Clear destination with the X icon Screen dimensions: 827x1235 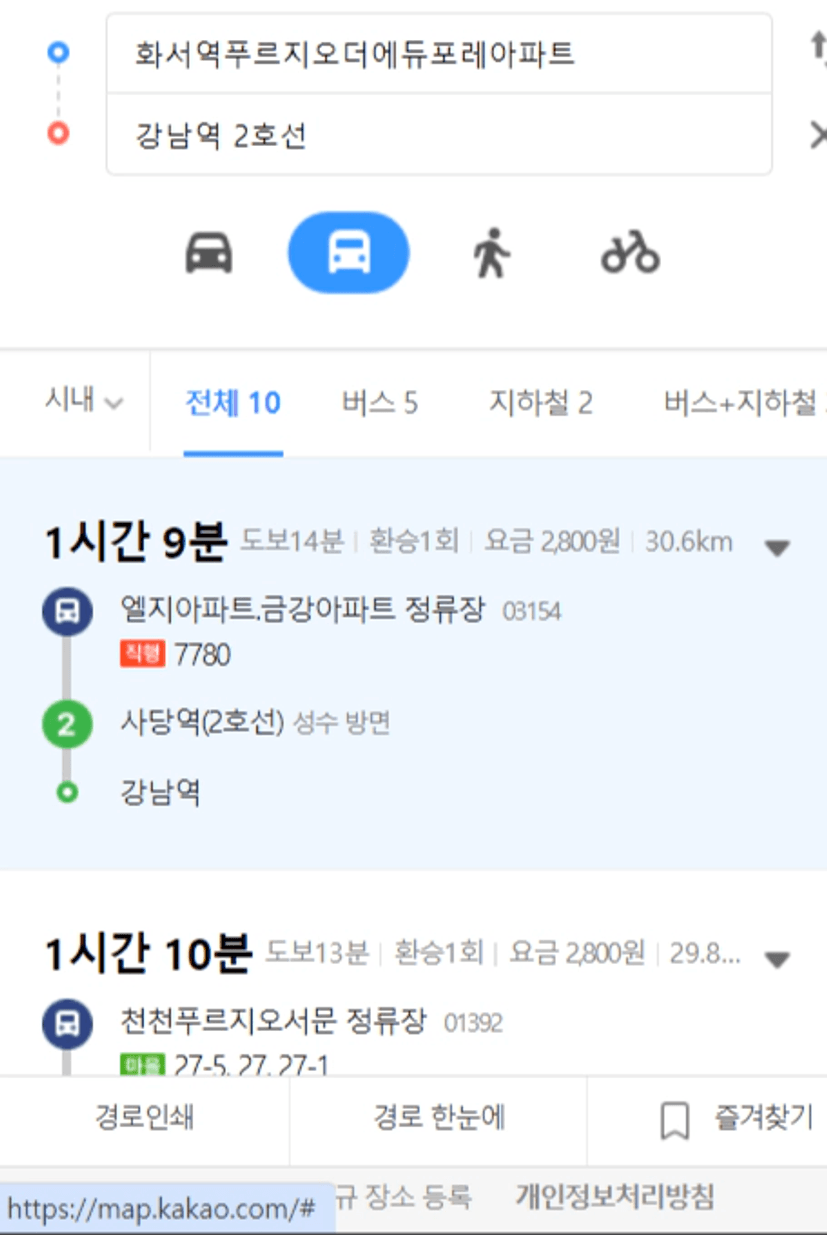click(818, 135)
